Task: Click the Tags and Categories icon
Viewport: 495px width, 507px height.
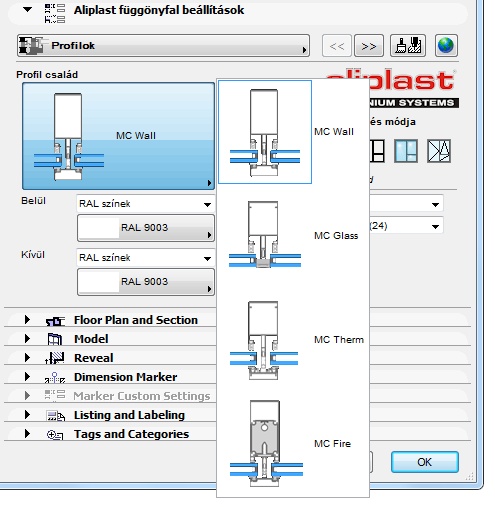Action: coord(55,435)
